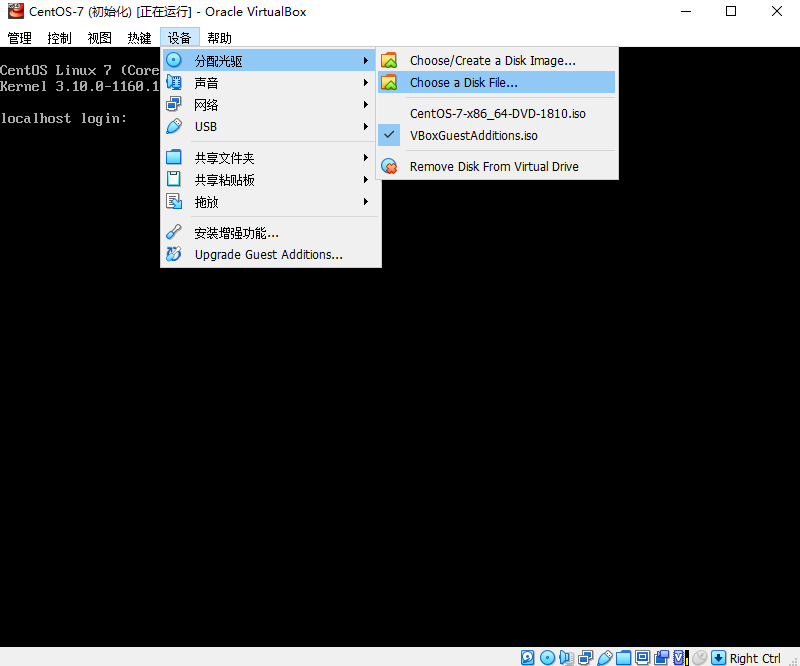Viewport: 800px width, 666px height.
Task: Click the wrench icon beside 安装增强功能
Action: point(174,232)
